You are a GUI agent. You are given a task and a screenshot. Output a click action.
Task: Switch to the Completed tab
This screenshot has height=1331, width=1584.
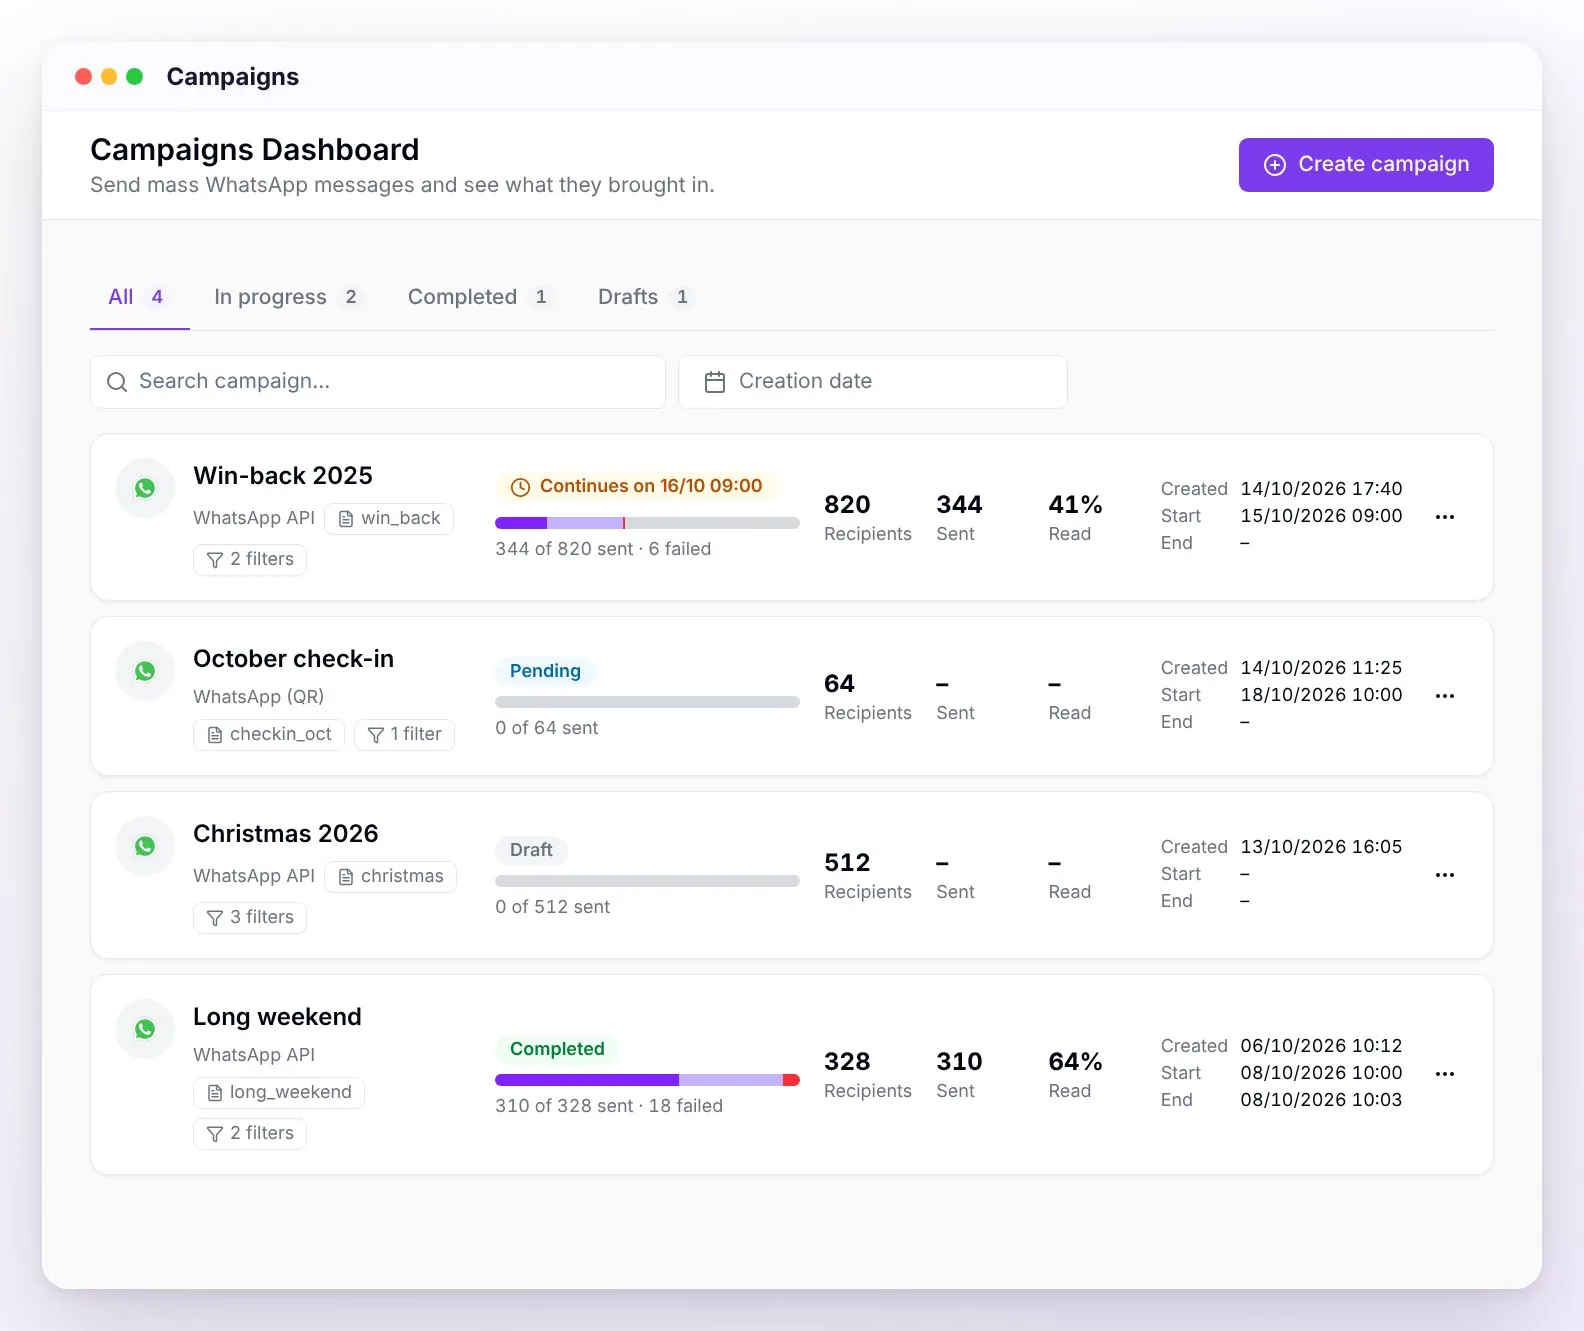tap(478, 297)
